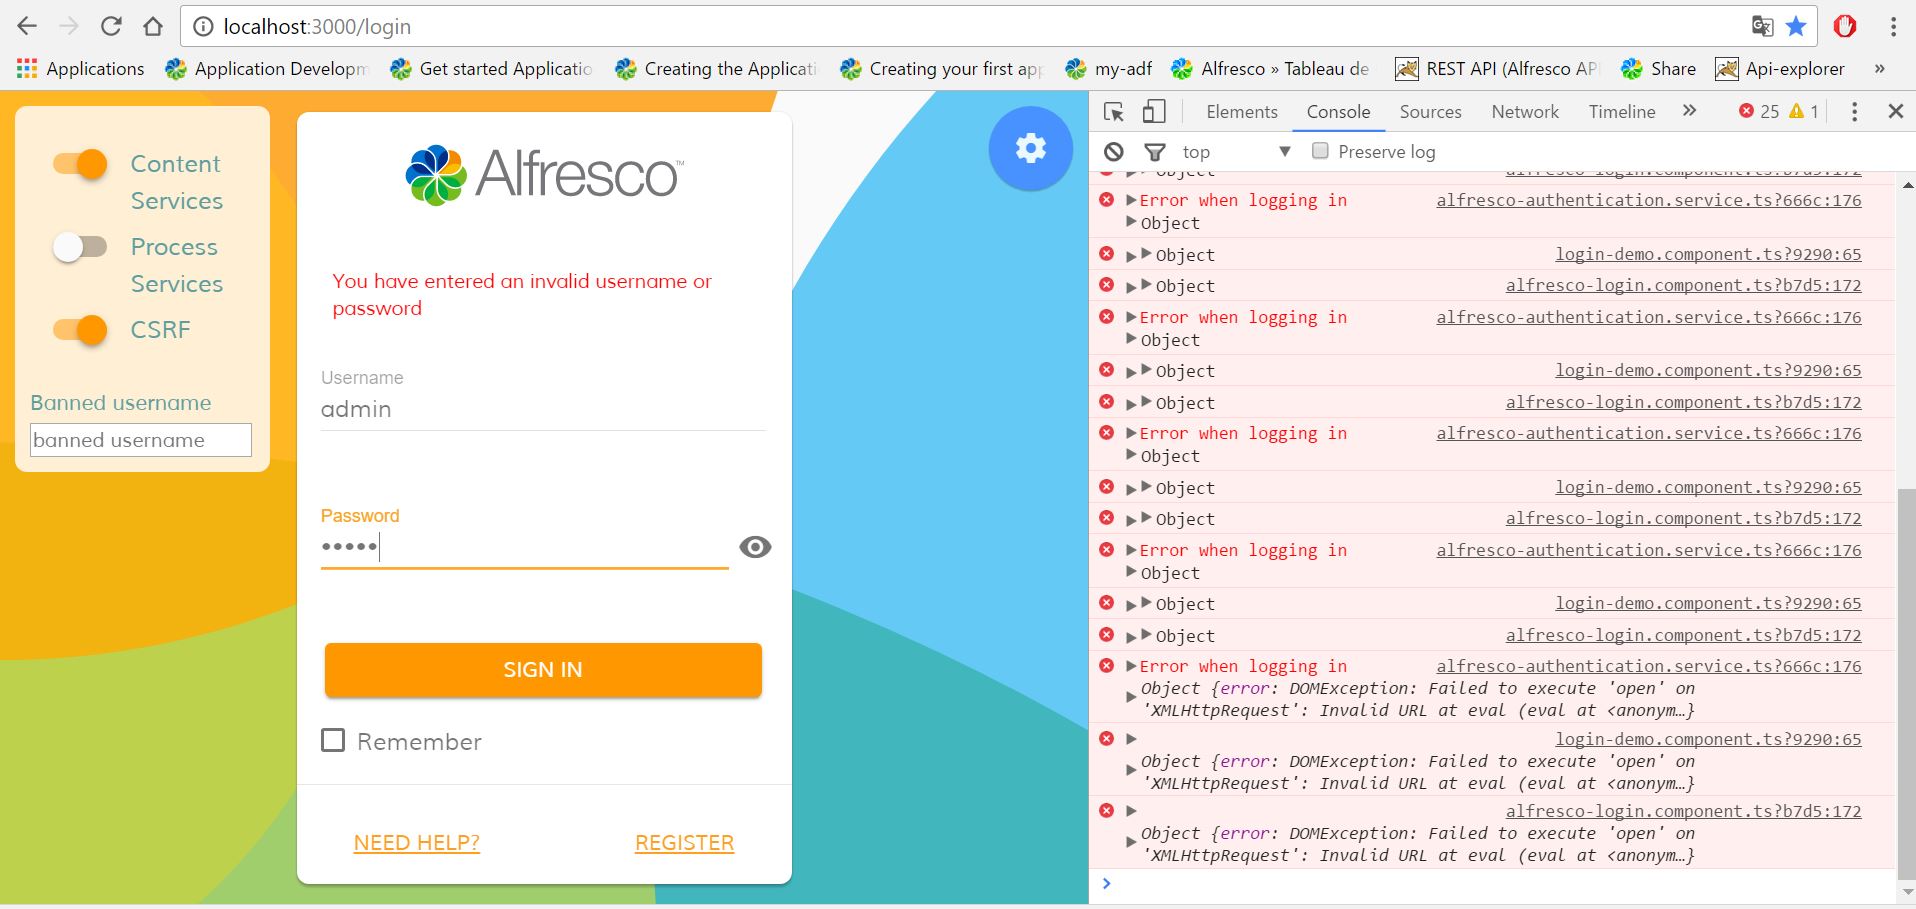The width and height of the screenshot is (1916, 909).
Task: Activate DevTools inspect element picker
Action: (1114, 112)
